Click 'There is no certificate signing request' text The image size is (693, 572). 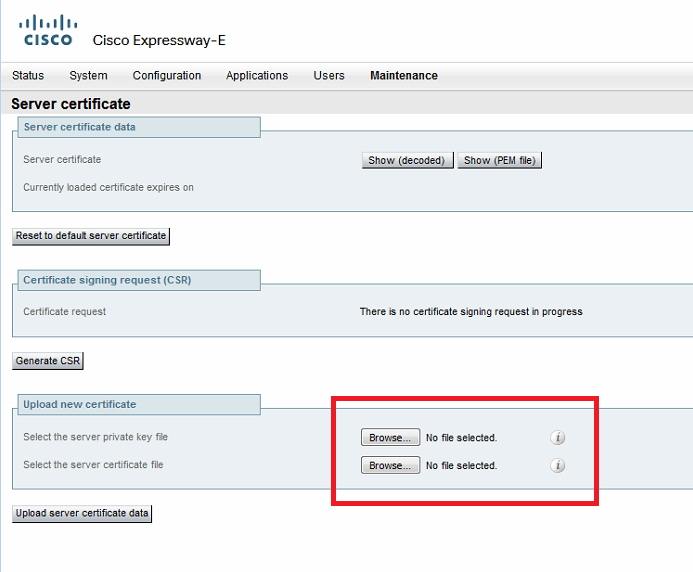point(471,312)
